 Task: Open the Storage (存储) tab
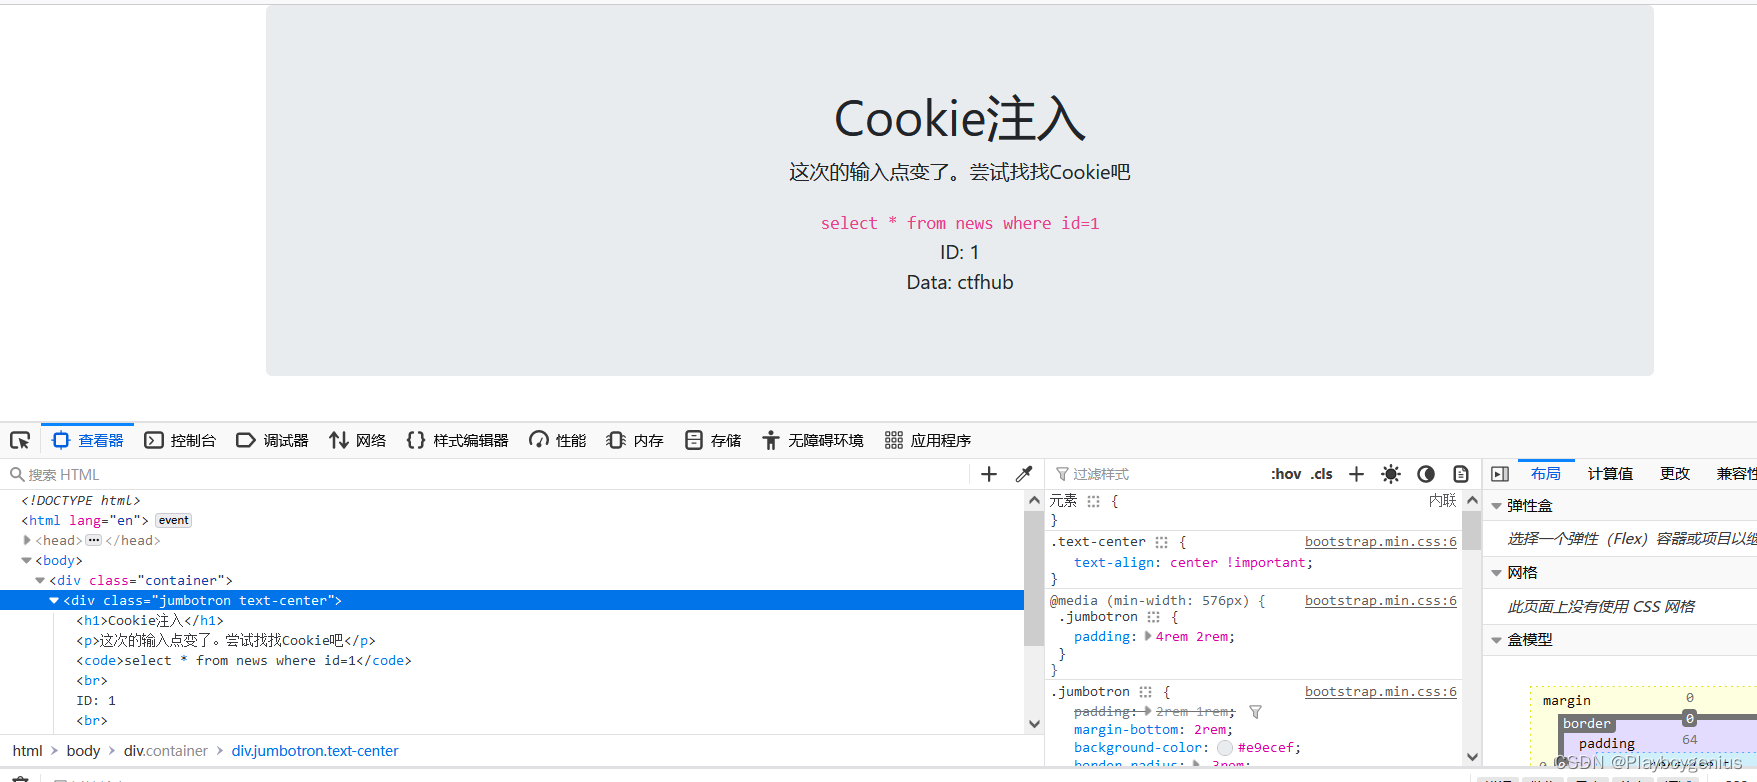pos(713,440)
